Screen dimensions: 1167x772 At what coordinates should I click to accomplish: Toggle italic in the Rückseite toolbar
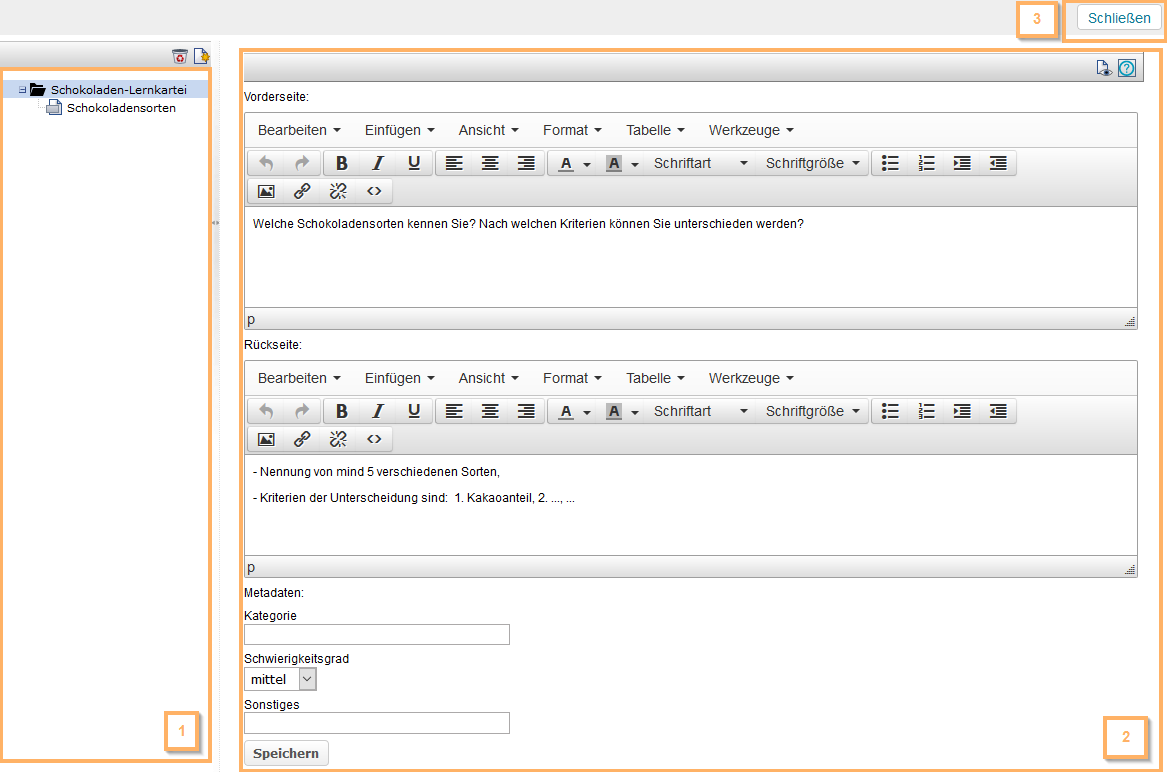click(x=378, y=411)
